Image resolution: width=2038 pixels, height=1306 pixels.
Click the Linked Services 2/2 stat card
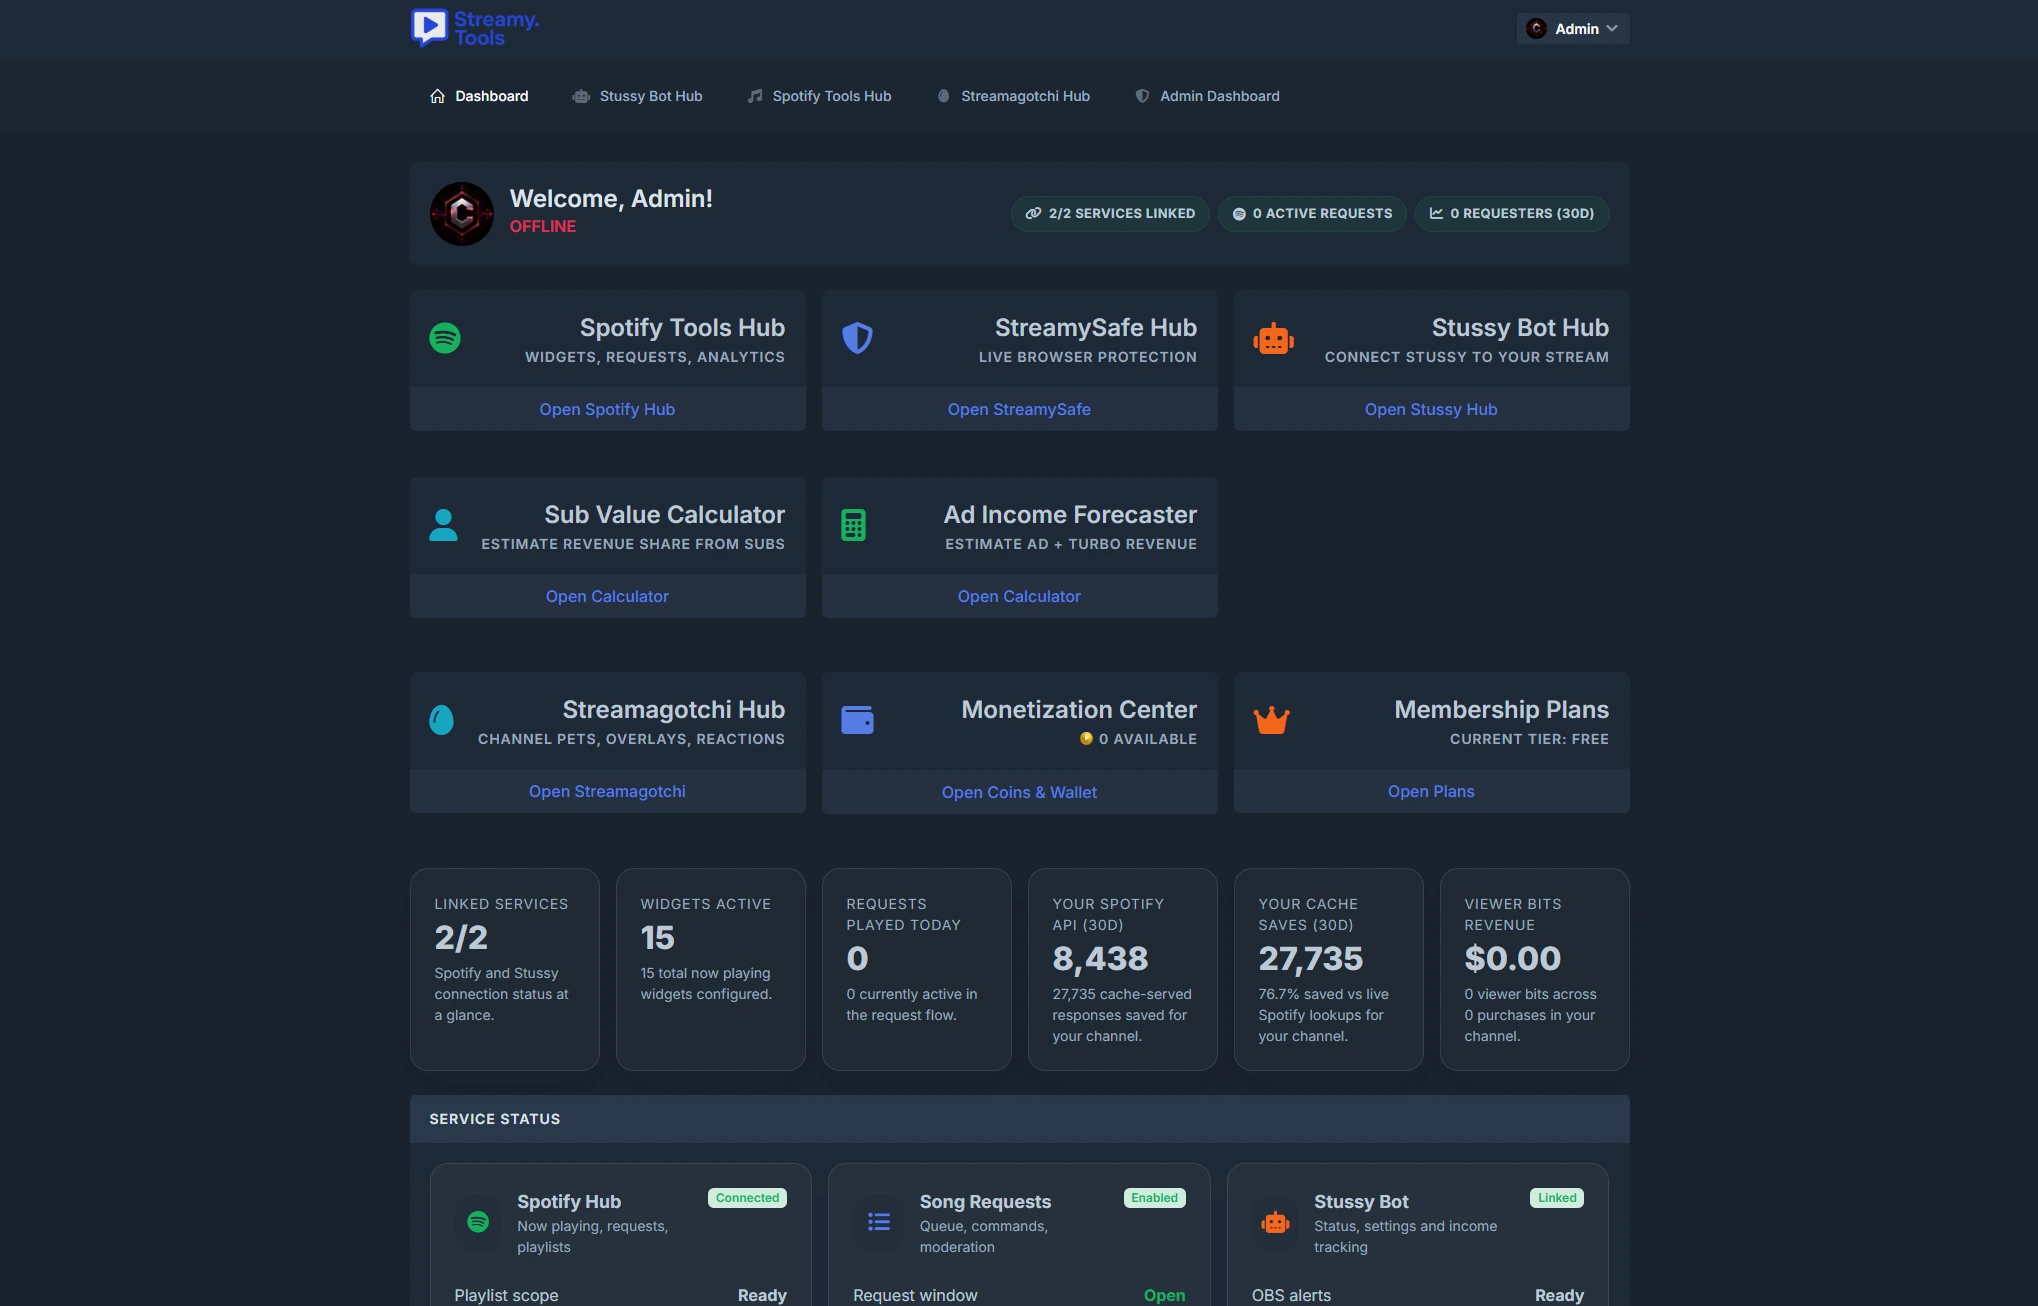click(505, 969)
